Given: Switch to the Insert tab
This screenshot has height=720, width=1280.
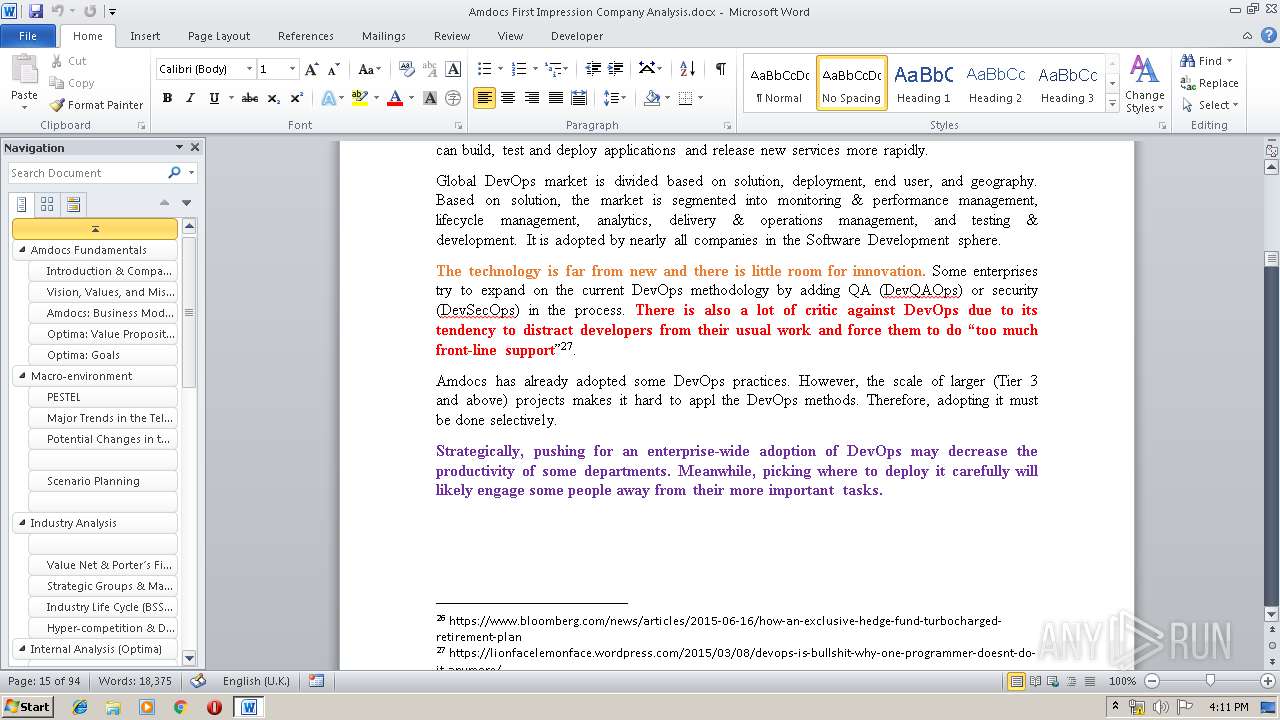Looking at the screenshot, I should pyautogui.click(x=145, y=36).
